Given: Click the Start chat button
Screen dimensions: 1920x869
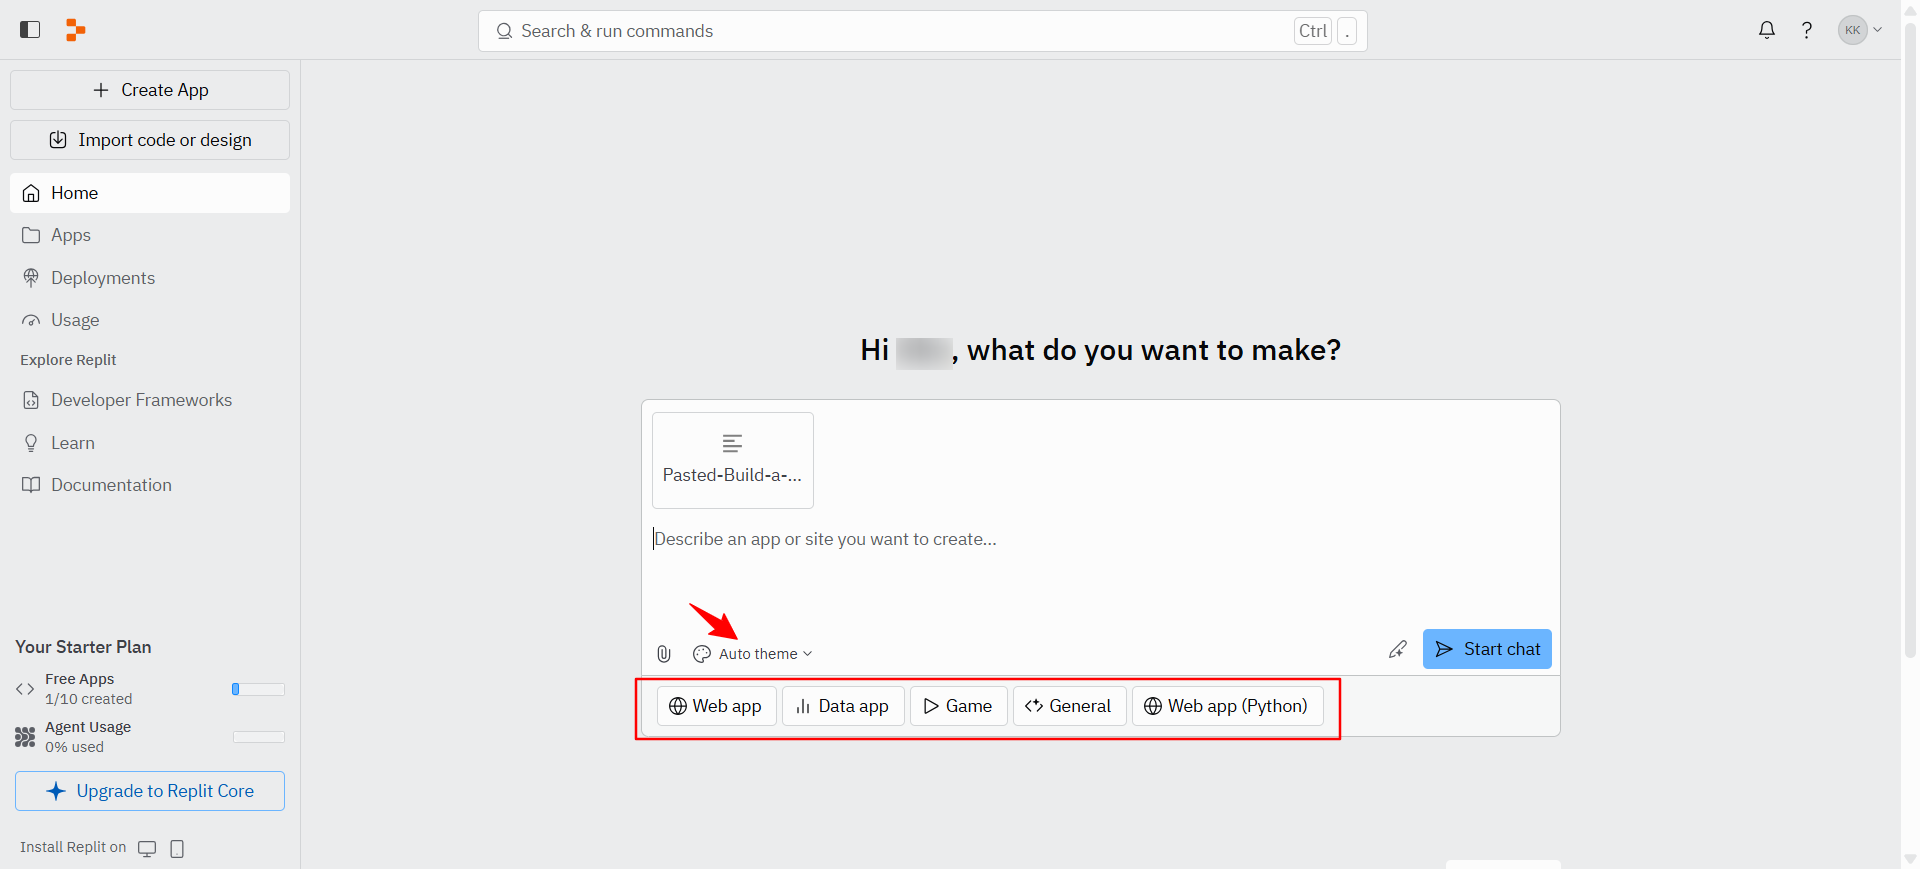Looking at the screenshot, I should tap(1487, 649).
